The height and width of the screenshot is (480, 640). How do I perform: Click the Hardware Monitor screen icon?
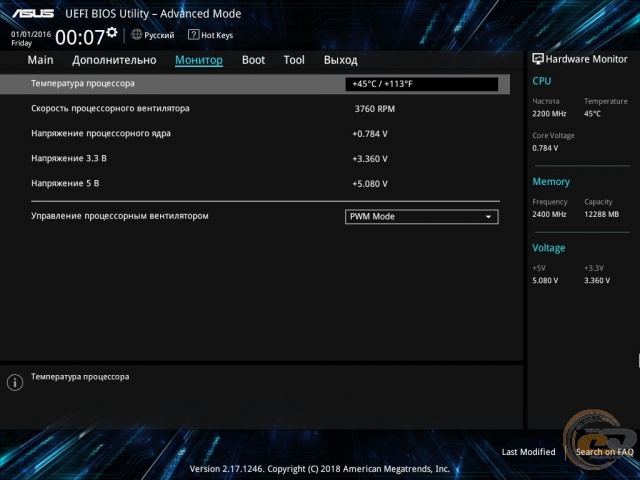[x=538, y=59]
